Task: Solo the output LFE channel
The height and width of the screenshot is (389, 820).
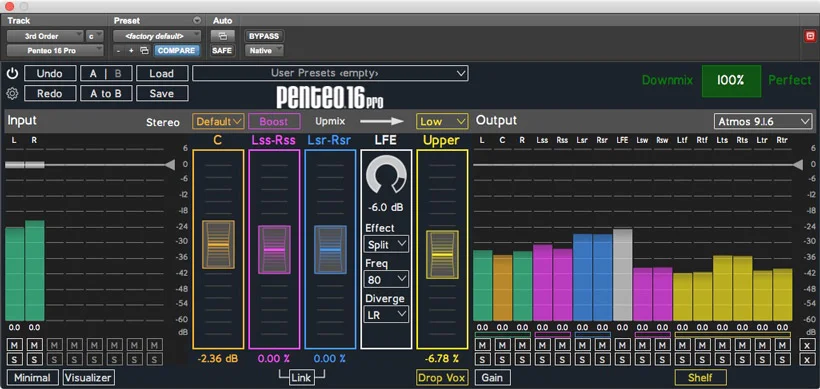Action: 622,359
